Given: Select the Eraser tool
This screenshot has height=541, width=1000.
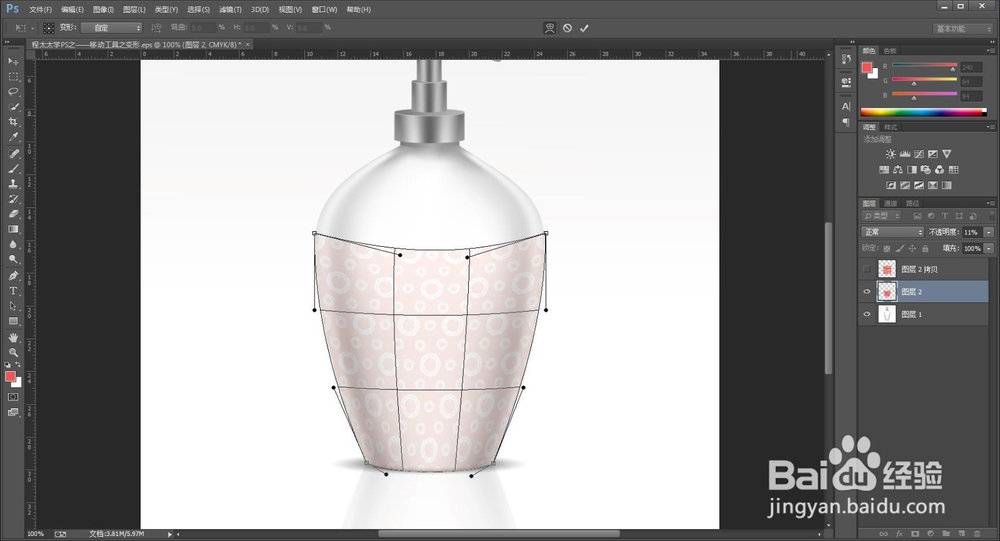Looking at the screenshot, I should coord(13,214).
